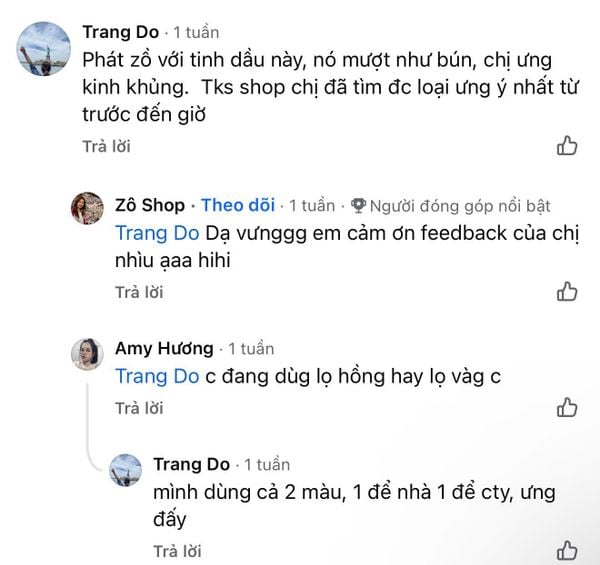The height and width of the screenshot is (565, 600).
Task: Open Trang Do's small avatar in nested reply
Action: coord(125,467)
